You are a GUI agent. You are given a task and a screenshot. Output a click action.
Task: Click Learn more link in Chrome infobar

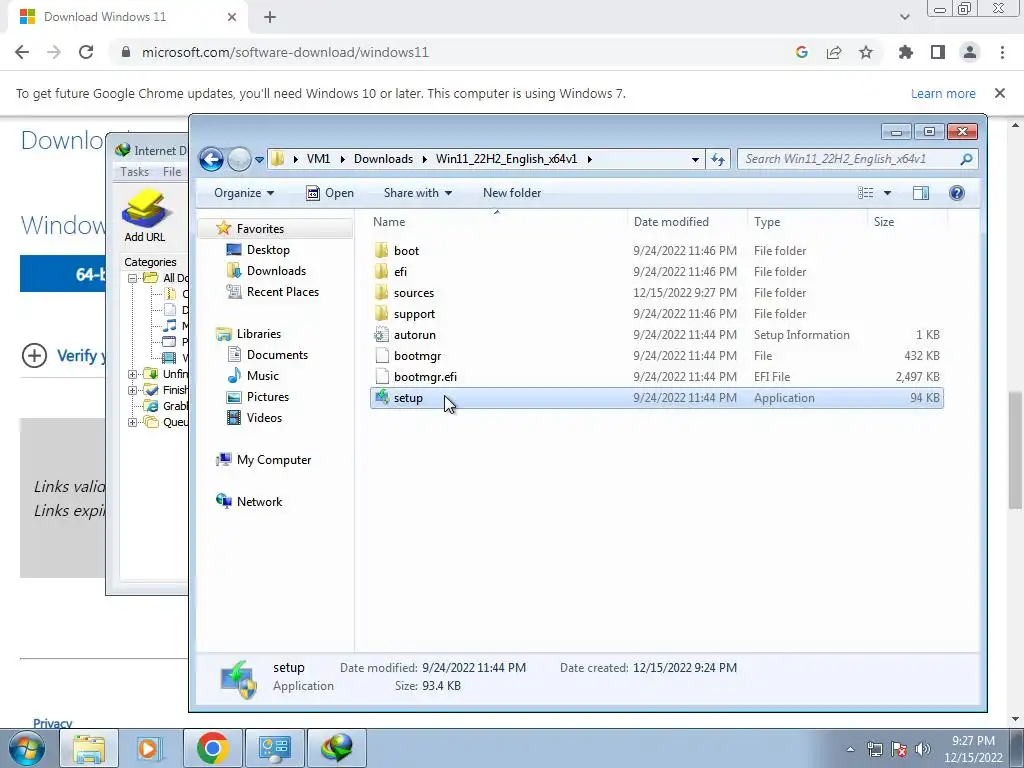[x=943, y=93]
